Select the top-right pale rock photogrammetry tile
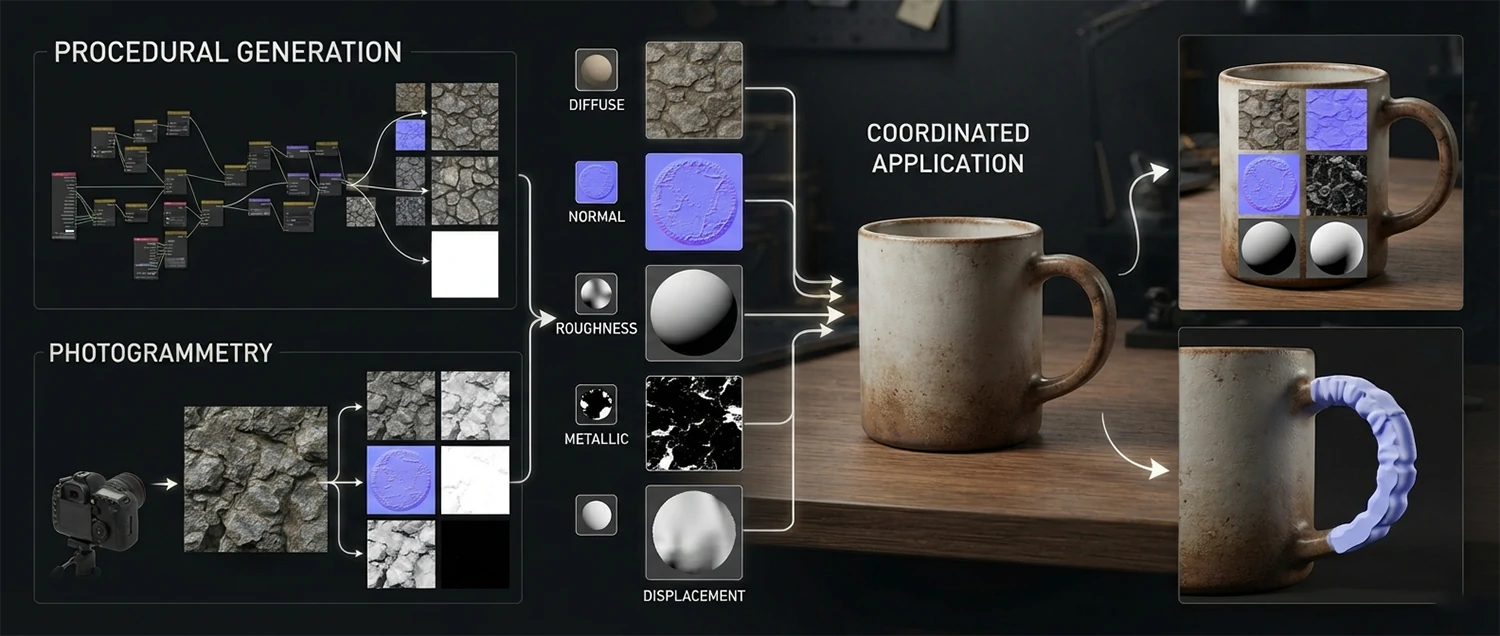The width and height of the screenshot is (1500, 636). coord(475,405)
